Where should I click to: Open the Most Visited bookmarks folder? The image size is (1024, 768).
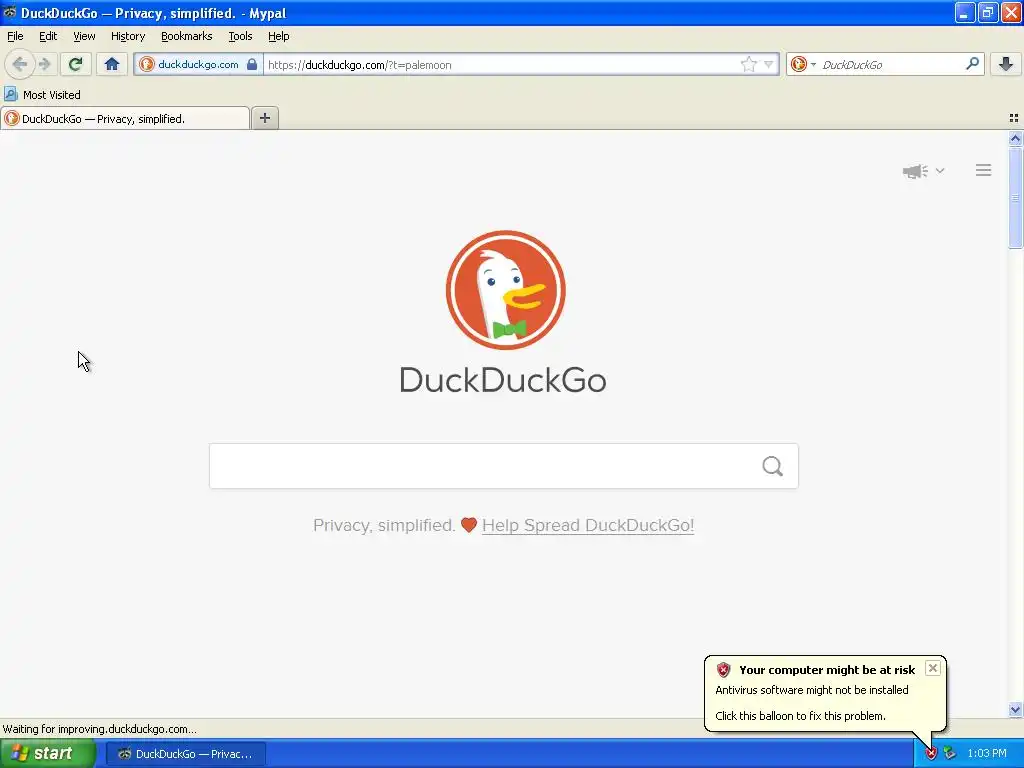42,95
